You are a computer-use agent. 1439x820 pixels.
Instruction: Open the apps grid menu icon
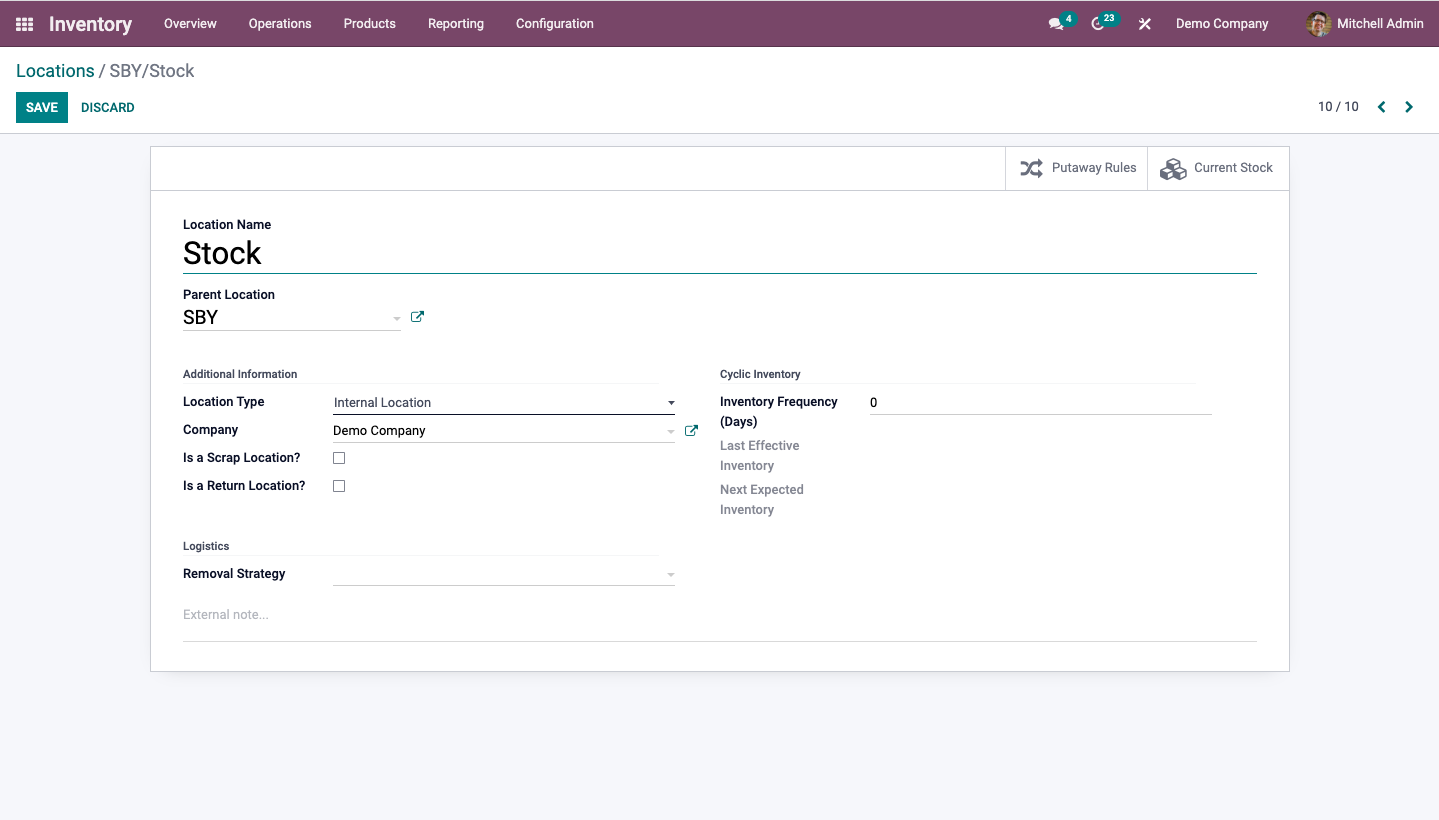tap(24, 24)
